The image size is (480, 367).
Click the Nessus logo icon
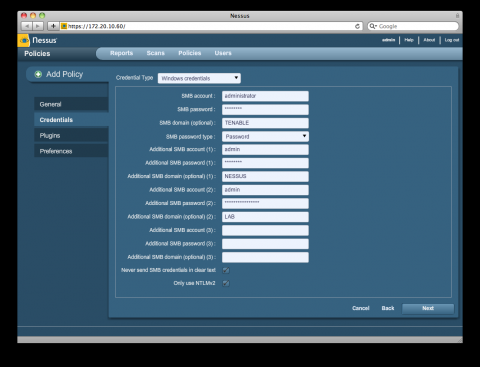24,40
